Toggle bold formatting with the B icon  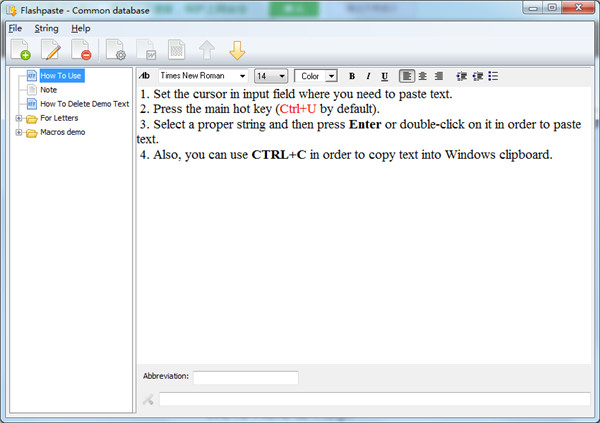point(352,76)
